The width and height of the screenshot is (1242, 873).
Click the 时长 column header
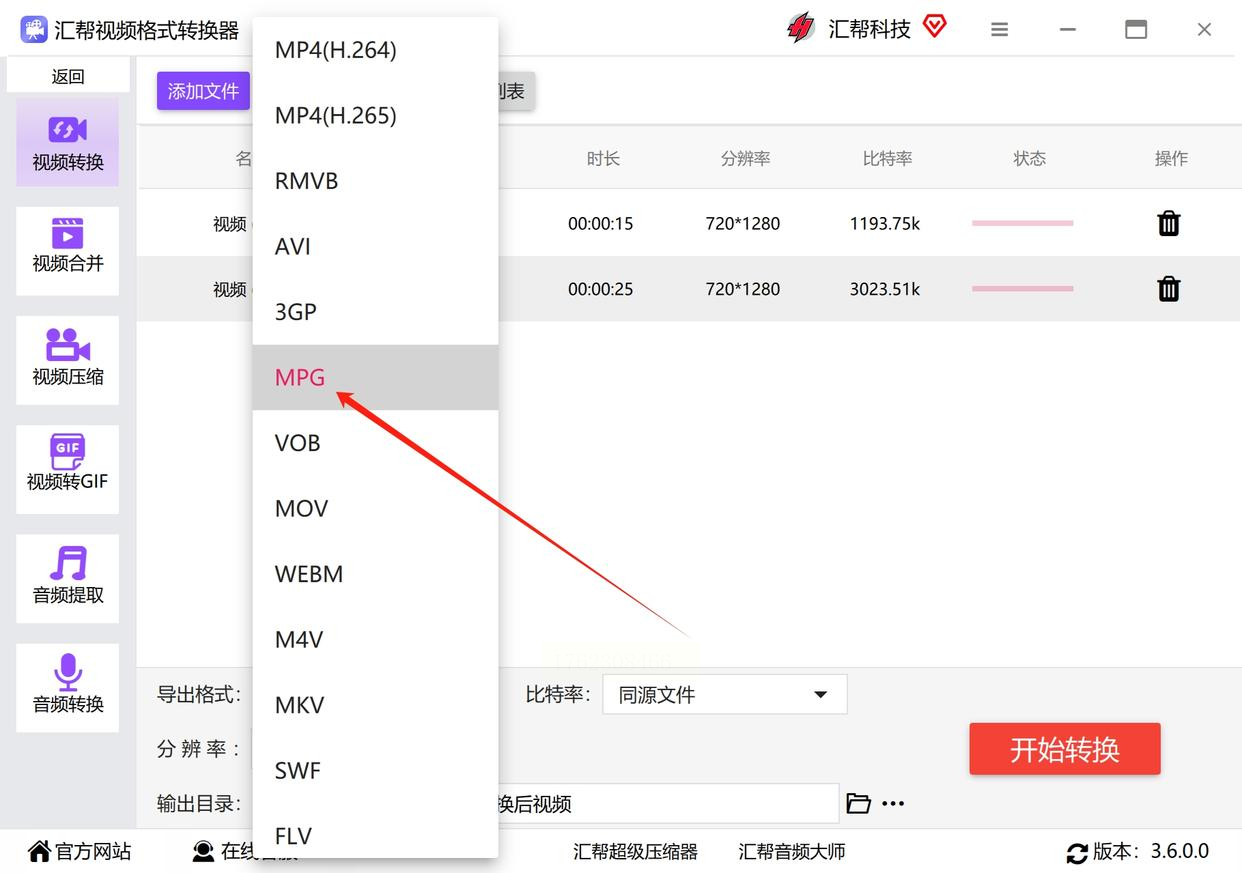[603, 158]
